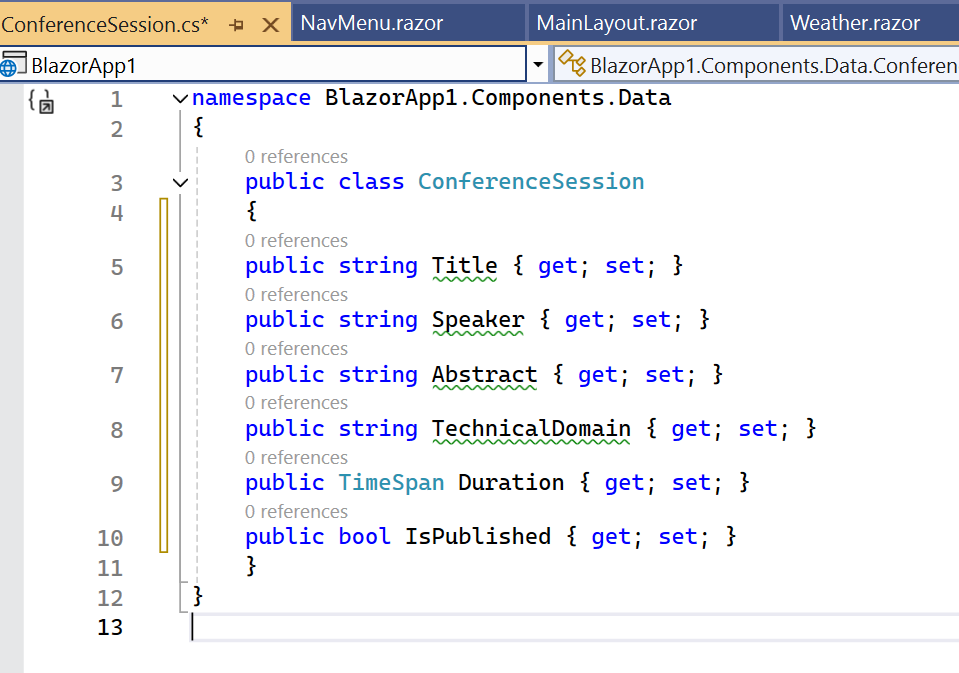Click the class glyph icon in the navigation bar
This screenshot has height=673, width=959.
tap(571, 63)
